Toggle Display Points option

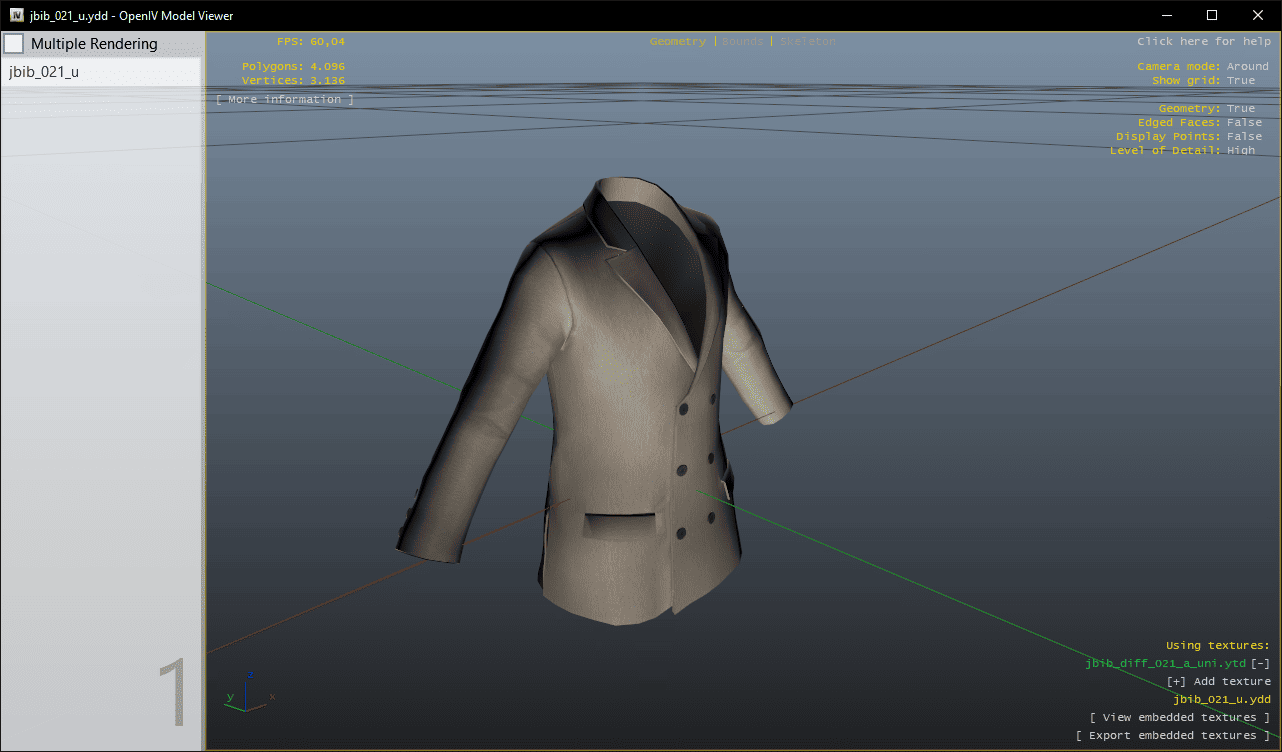(x=1244, y=137)
